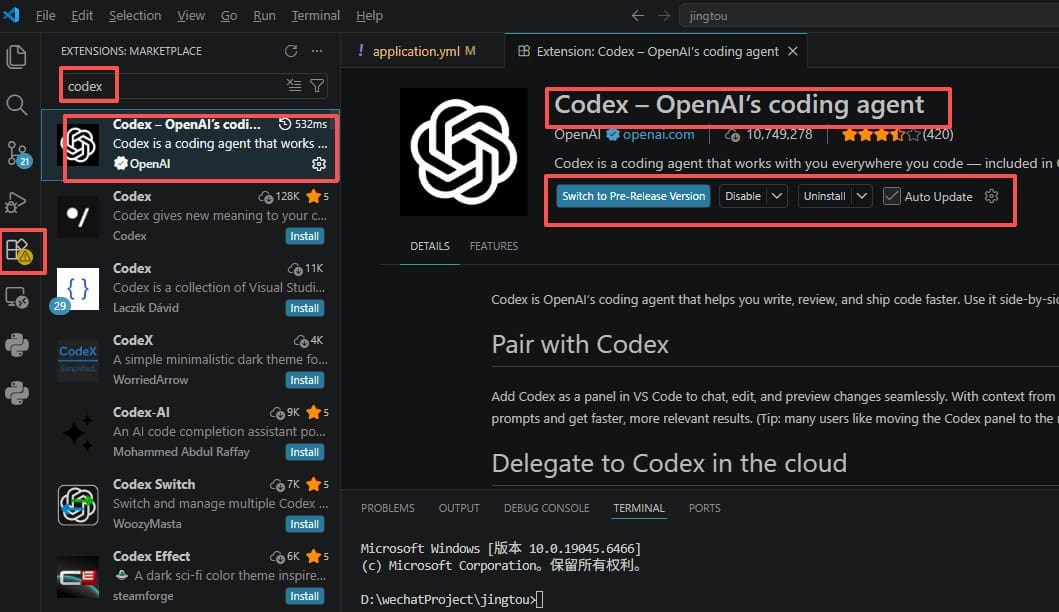Install Codex by Laczik Dávid

(x=305, y=308)
